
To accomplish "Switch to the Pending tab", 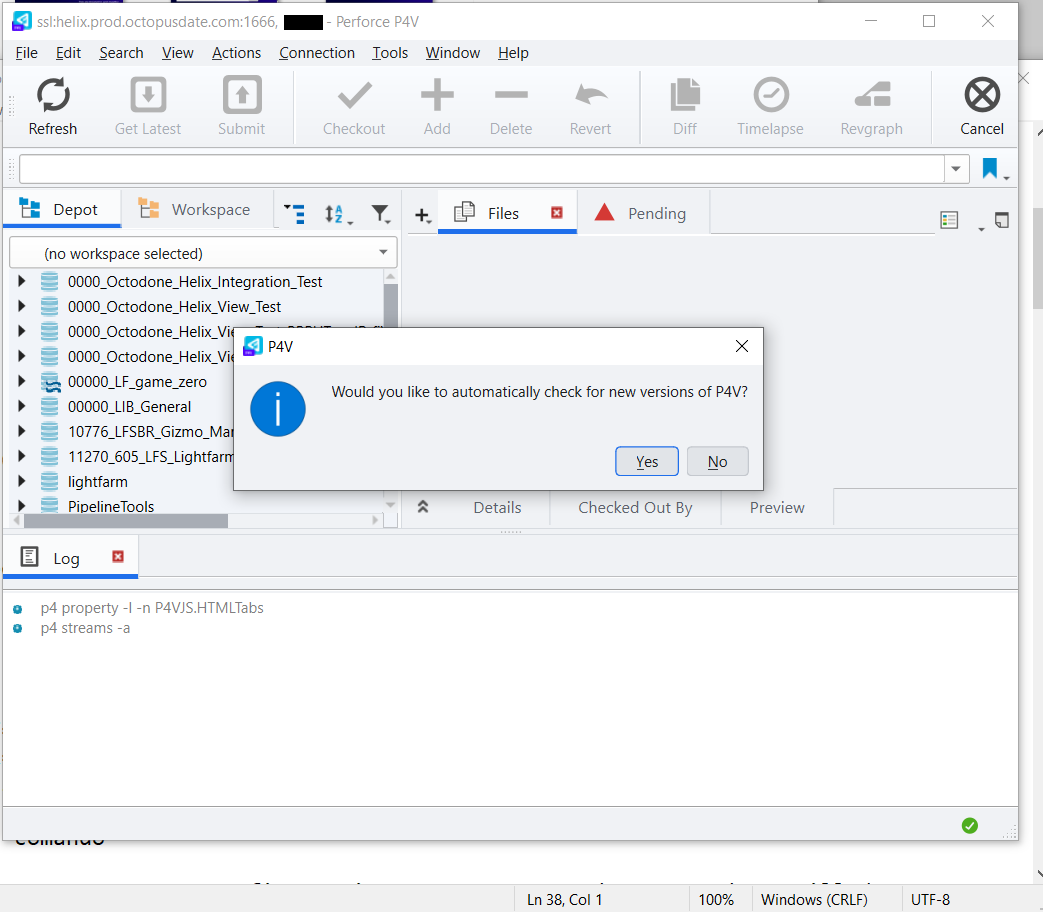I will (643, 214).
